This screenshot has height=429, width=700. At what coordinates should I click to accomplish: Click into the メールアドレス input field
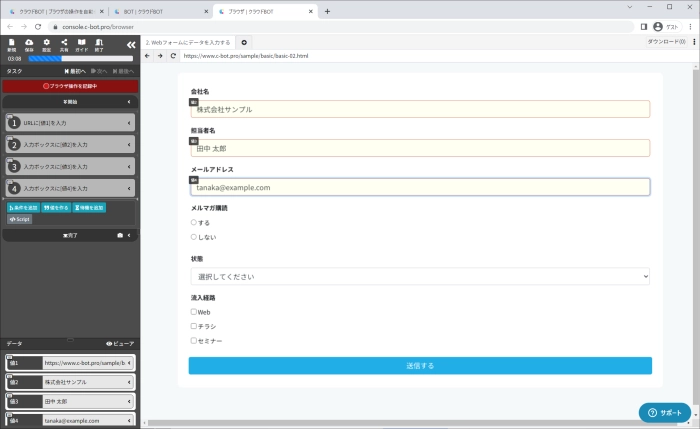(420, 187)
